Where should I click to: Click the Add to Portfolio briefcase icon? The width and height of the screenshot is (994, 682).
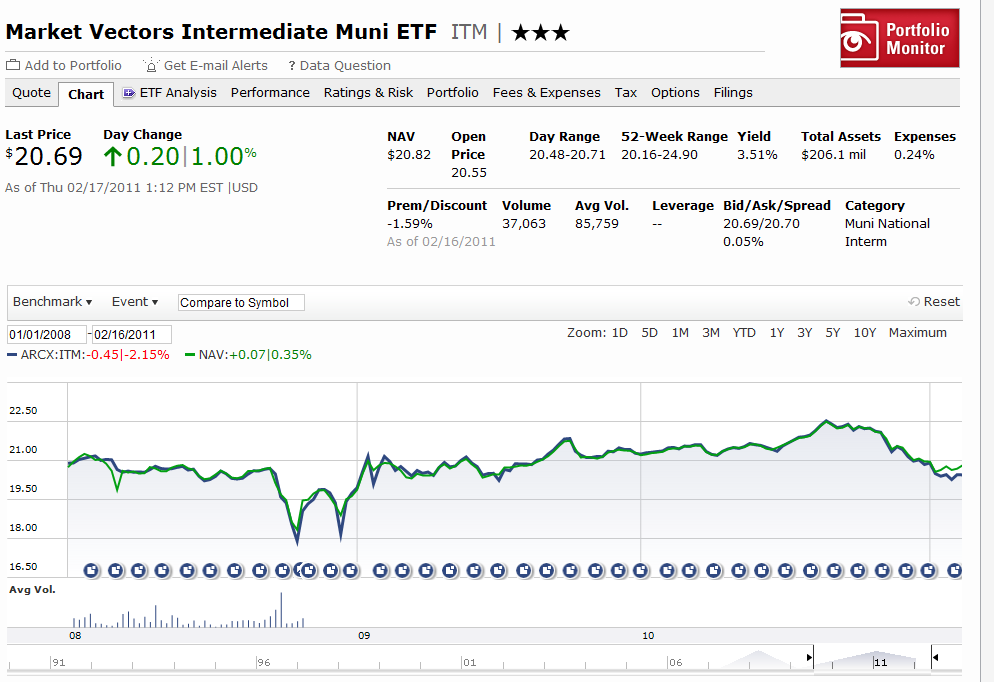[13, 65]
